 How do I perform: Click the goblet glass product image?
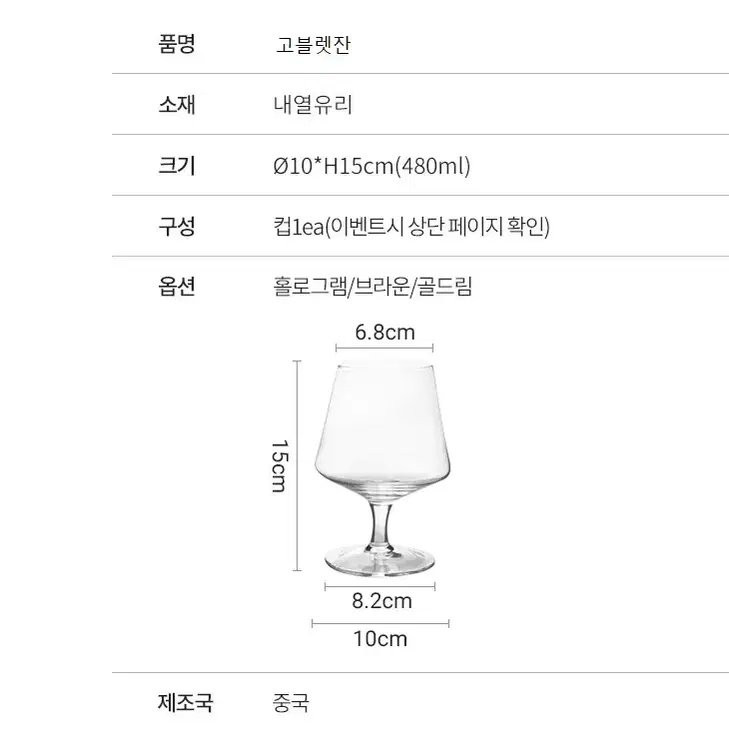coord(383,468)
